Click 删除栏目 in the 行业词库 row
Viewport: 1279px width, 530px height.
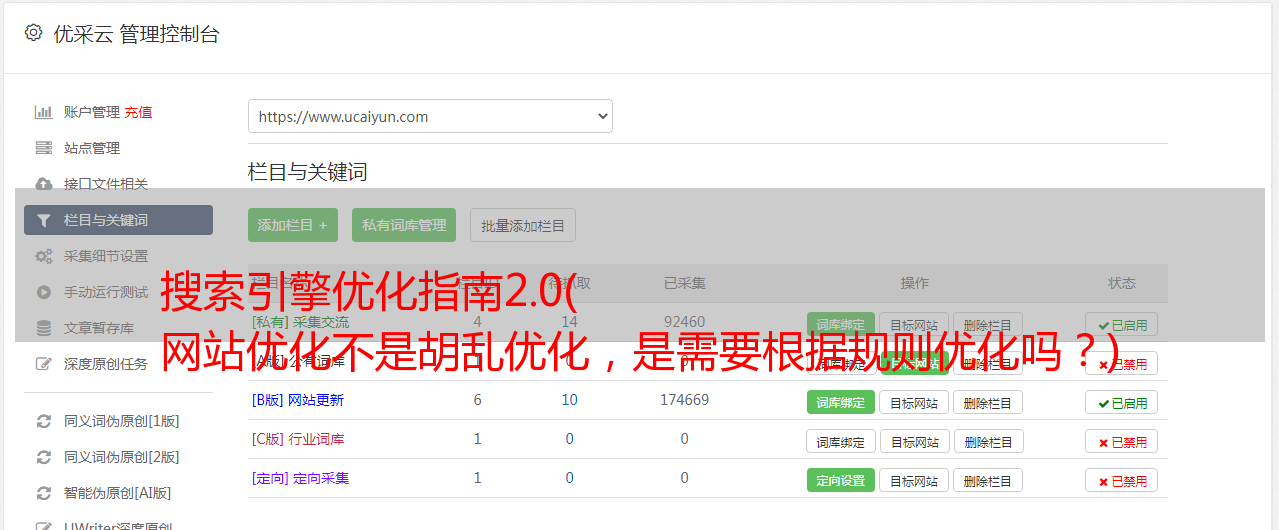[988, 441]
